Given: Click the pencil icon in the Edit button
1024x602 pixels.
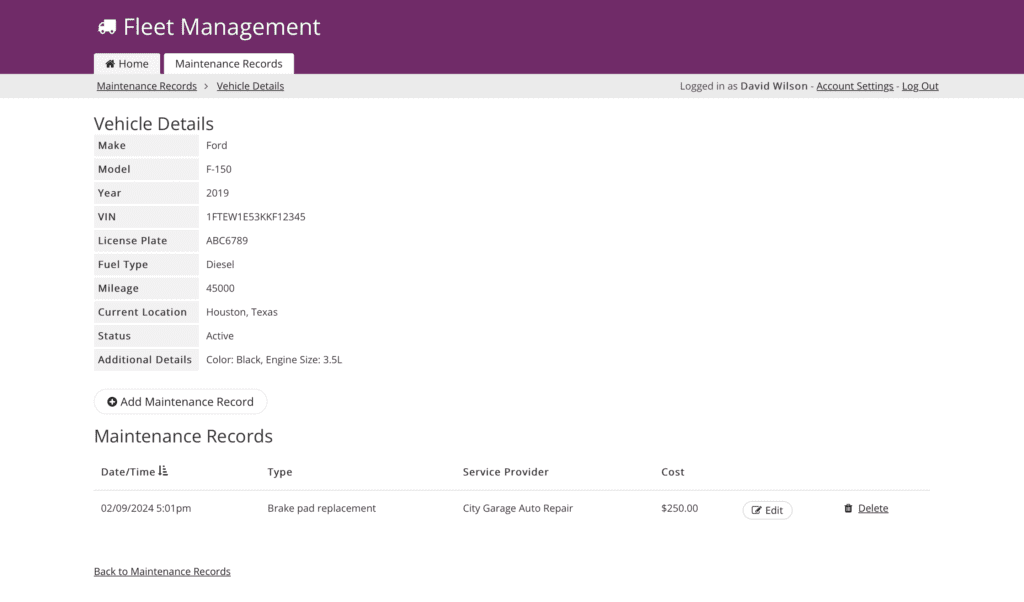Looking at the screenshot, I should (x=757, y=510).
